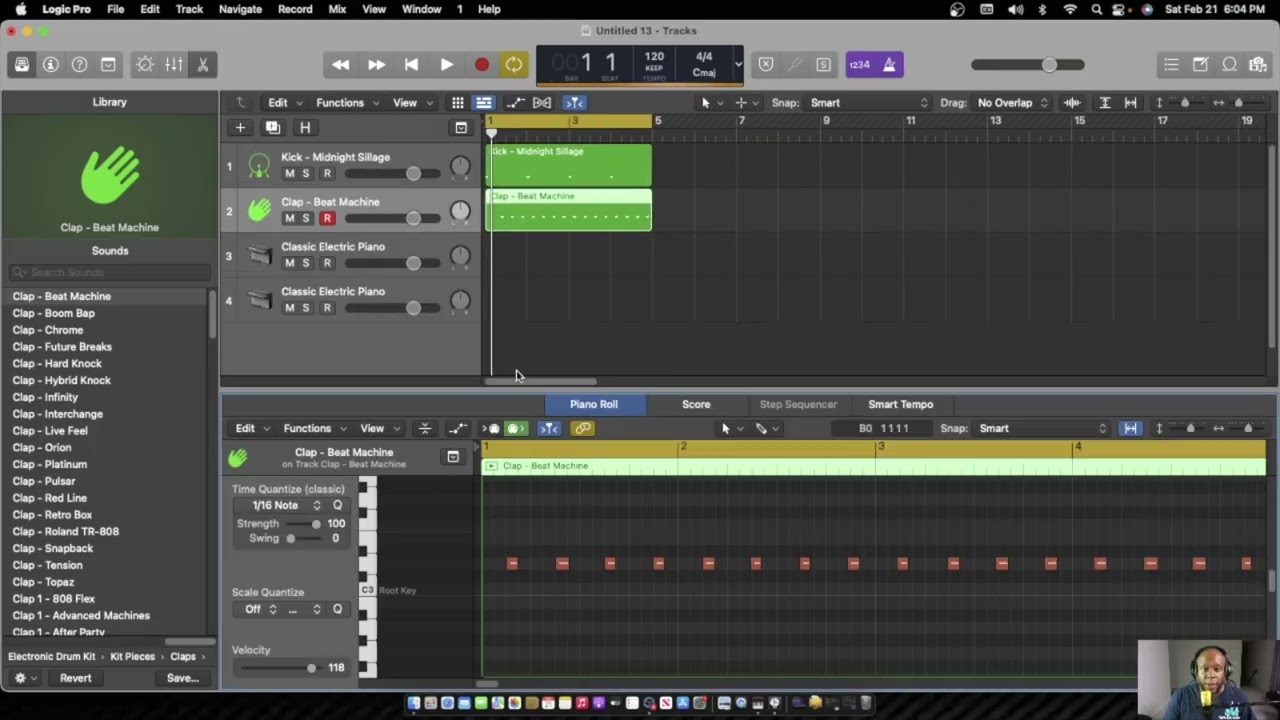The image size is (1280, 720).
Task: Open the Track menu
Action: coord(189,9)
